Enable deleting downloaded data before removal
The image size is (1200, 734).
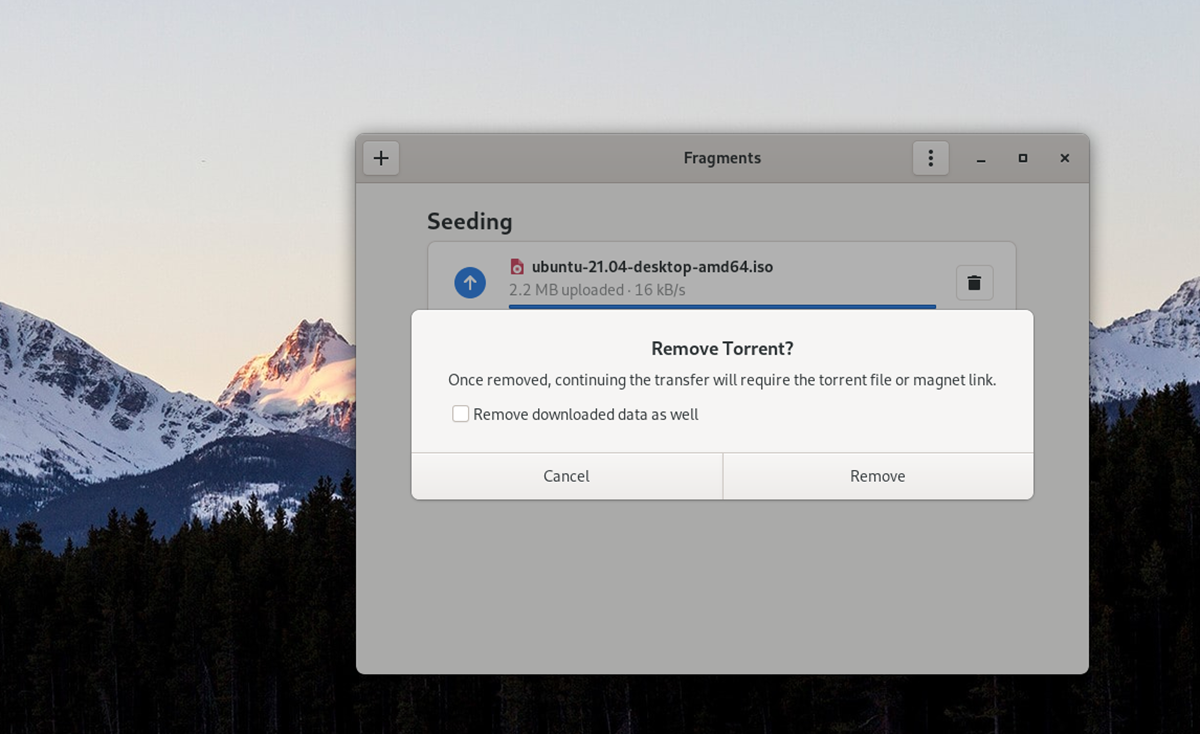460,413
